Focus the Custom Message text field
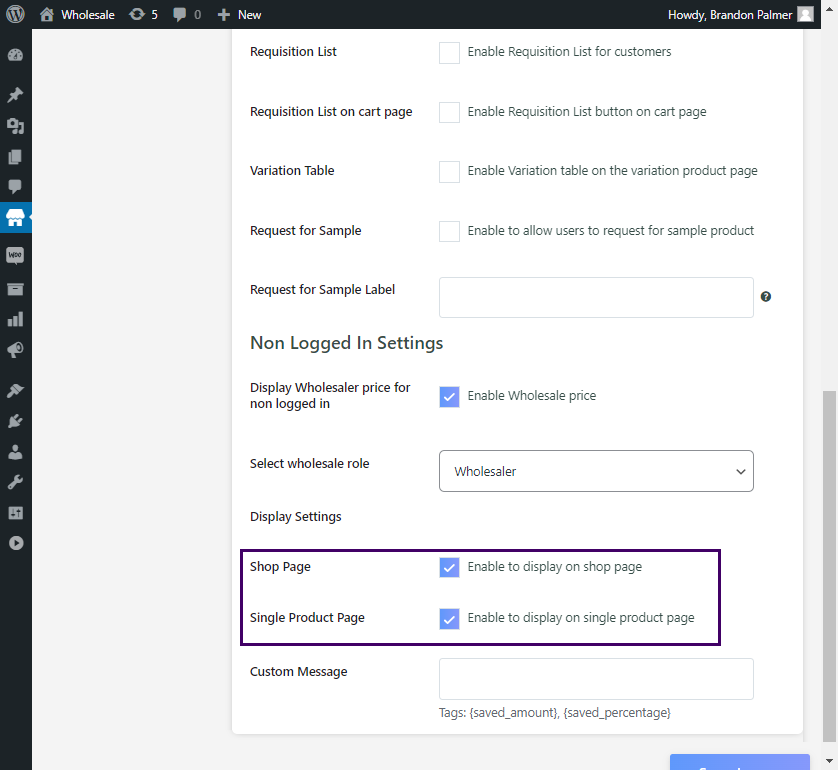Screen dimensions: 838x770 (596, 679)
